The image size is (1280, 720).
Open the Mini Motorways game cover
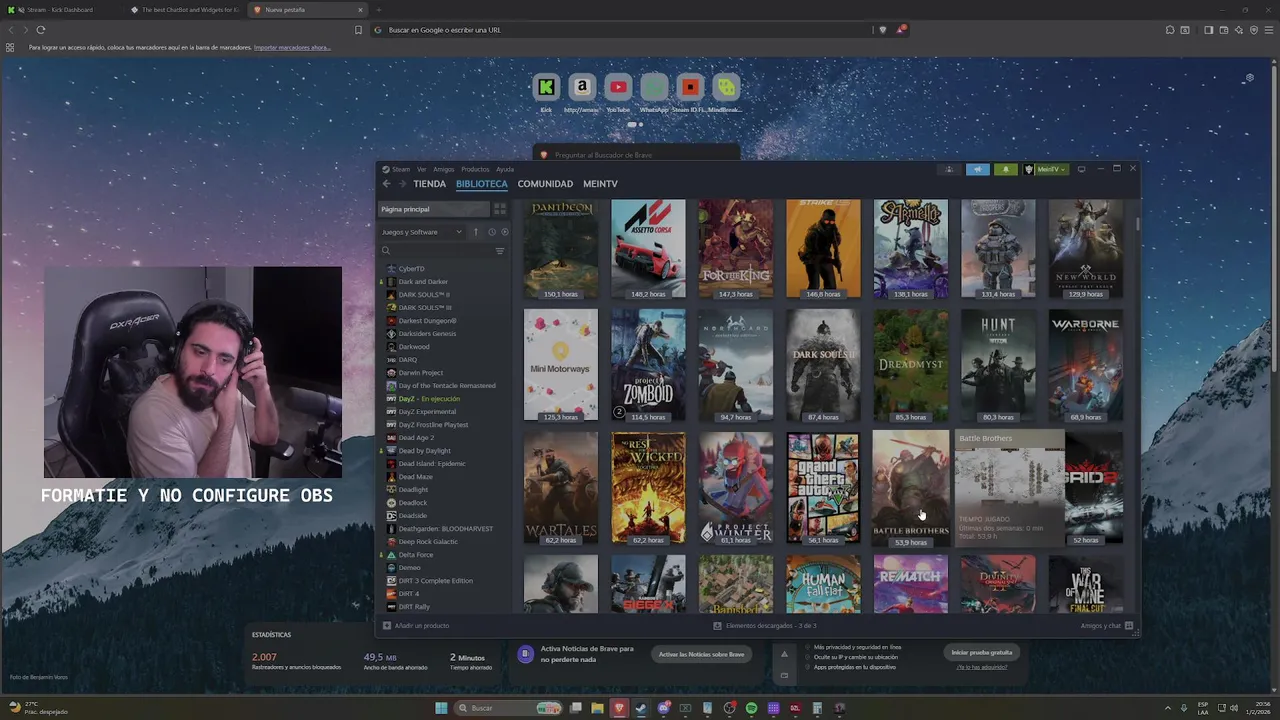561,365
